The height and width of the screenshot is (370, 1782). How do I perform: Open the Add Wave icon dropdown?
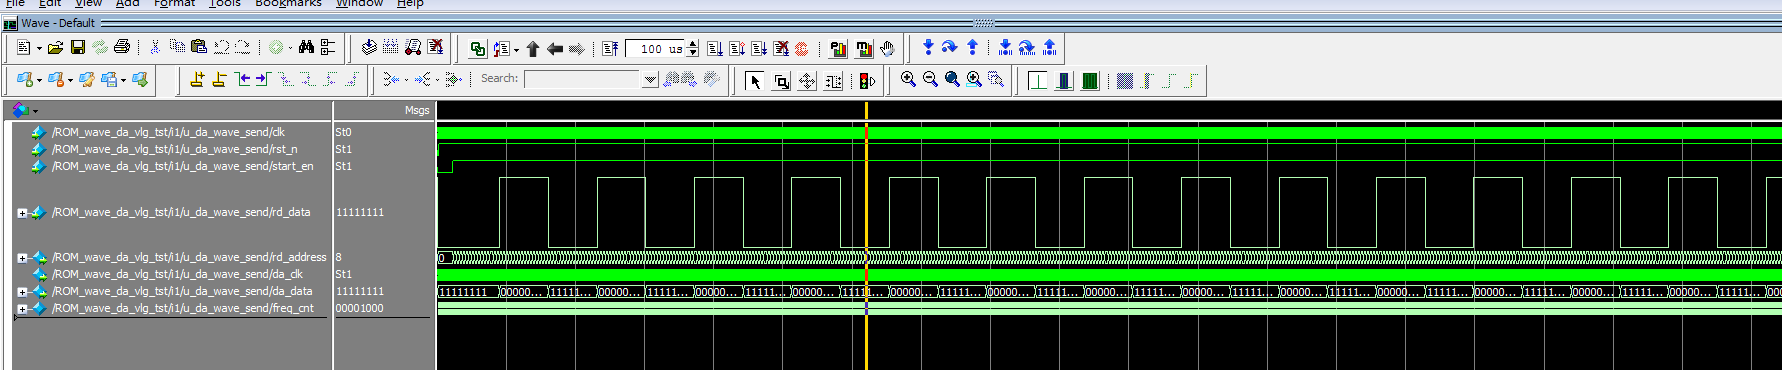point(39,80)
